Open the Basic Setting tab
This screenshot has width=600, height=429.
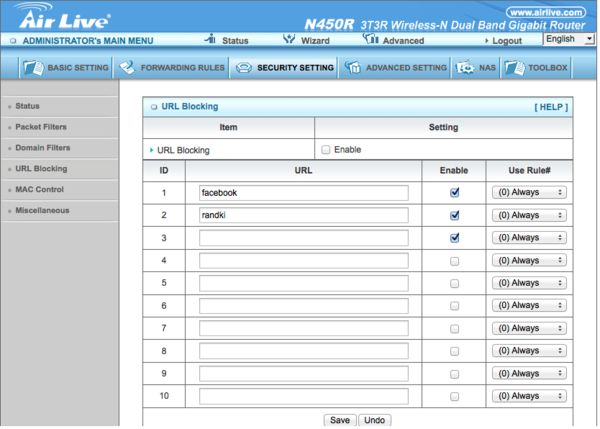[65, 68]
